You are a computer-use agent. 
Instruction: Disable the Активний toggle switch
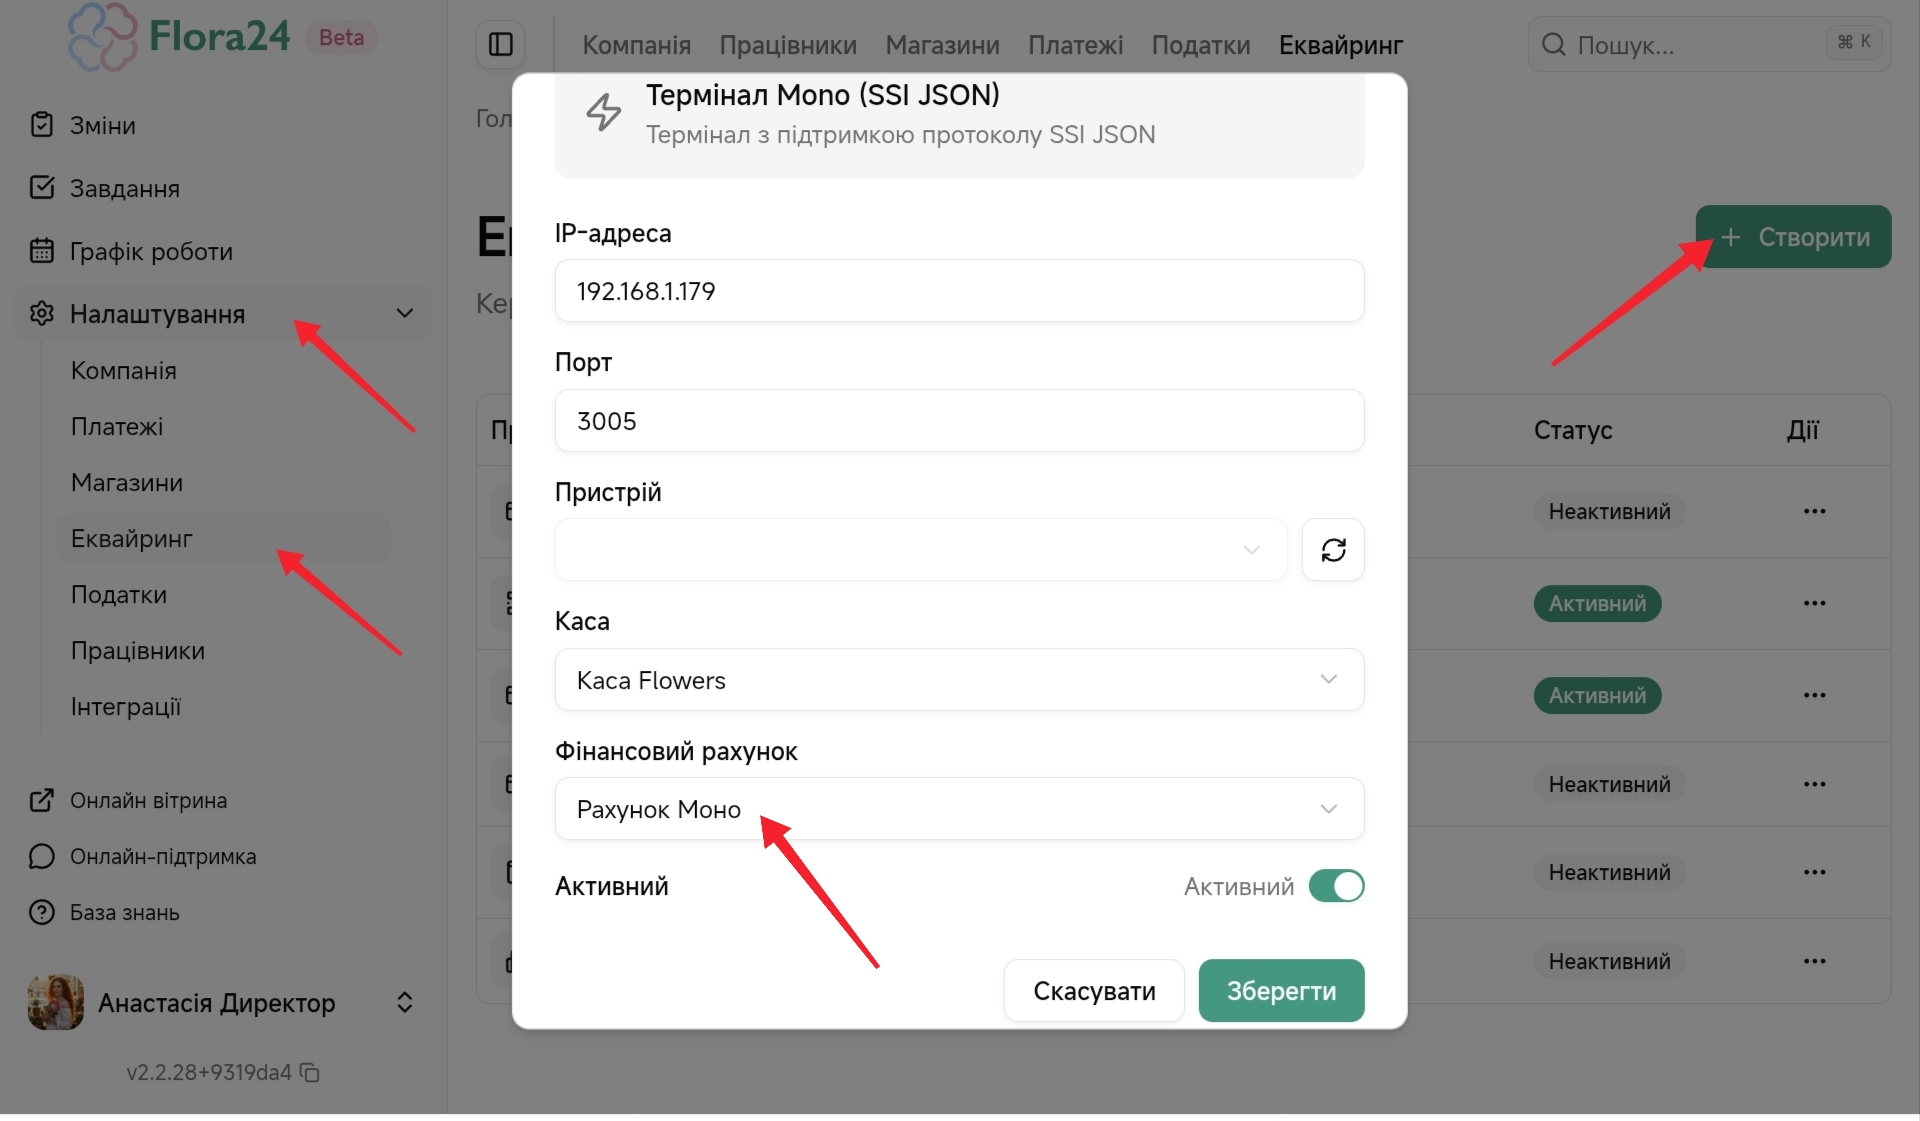[x=1336, y=886]
